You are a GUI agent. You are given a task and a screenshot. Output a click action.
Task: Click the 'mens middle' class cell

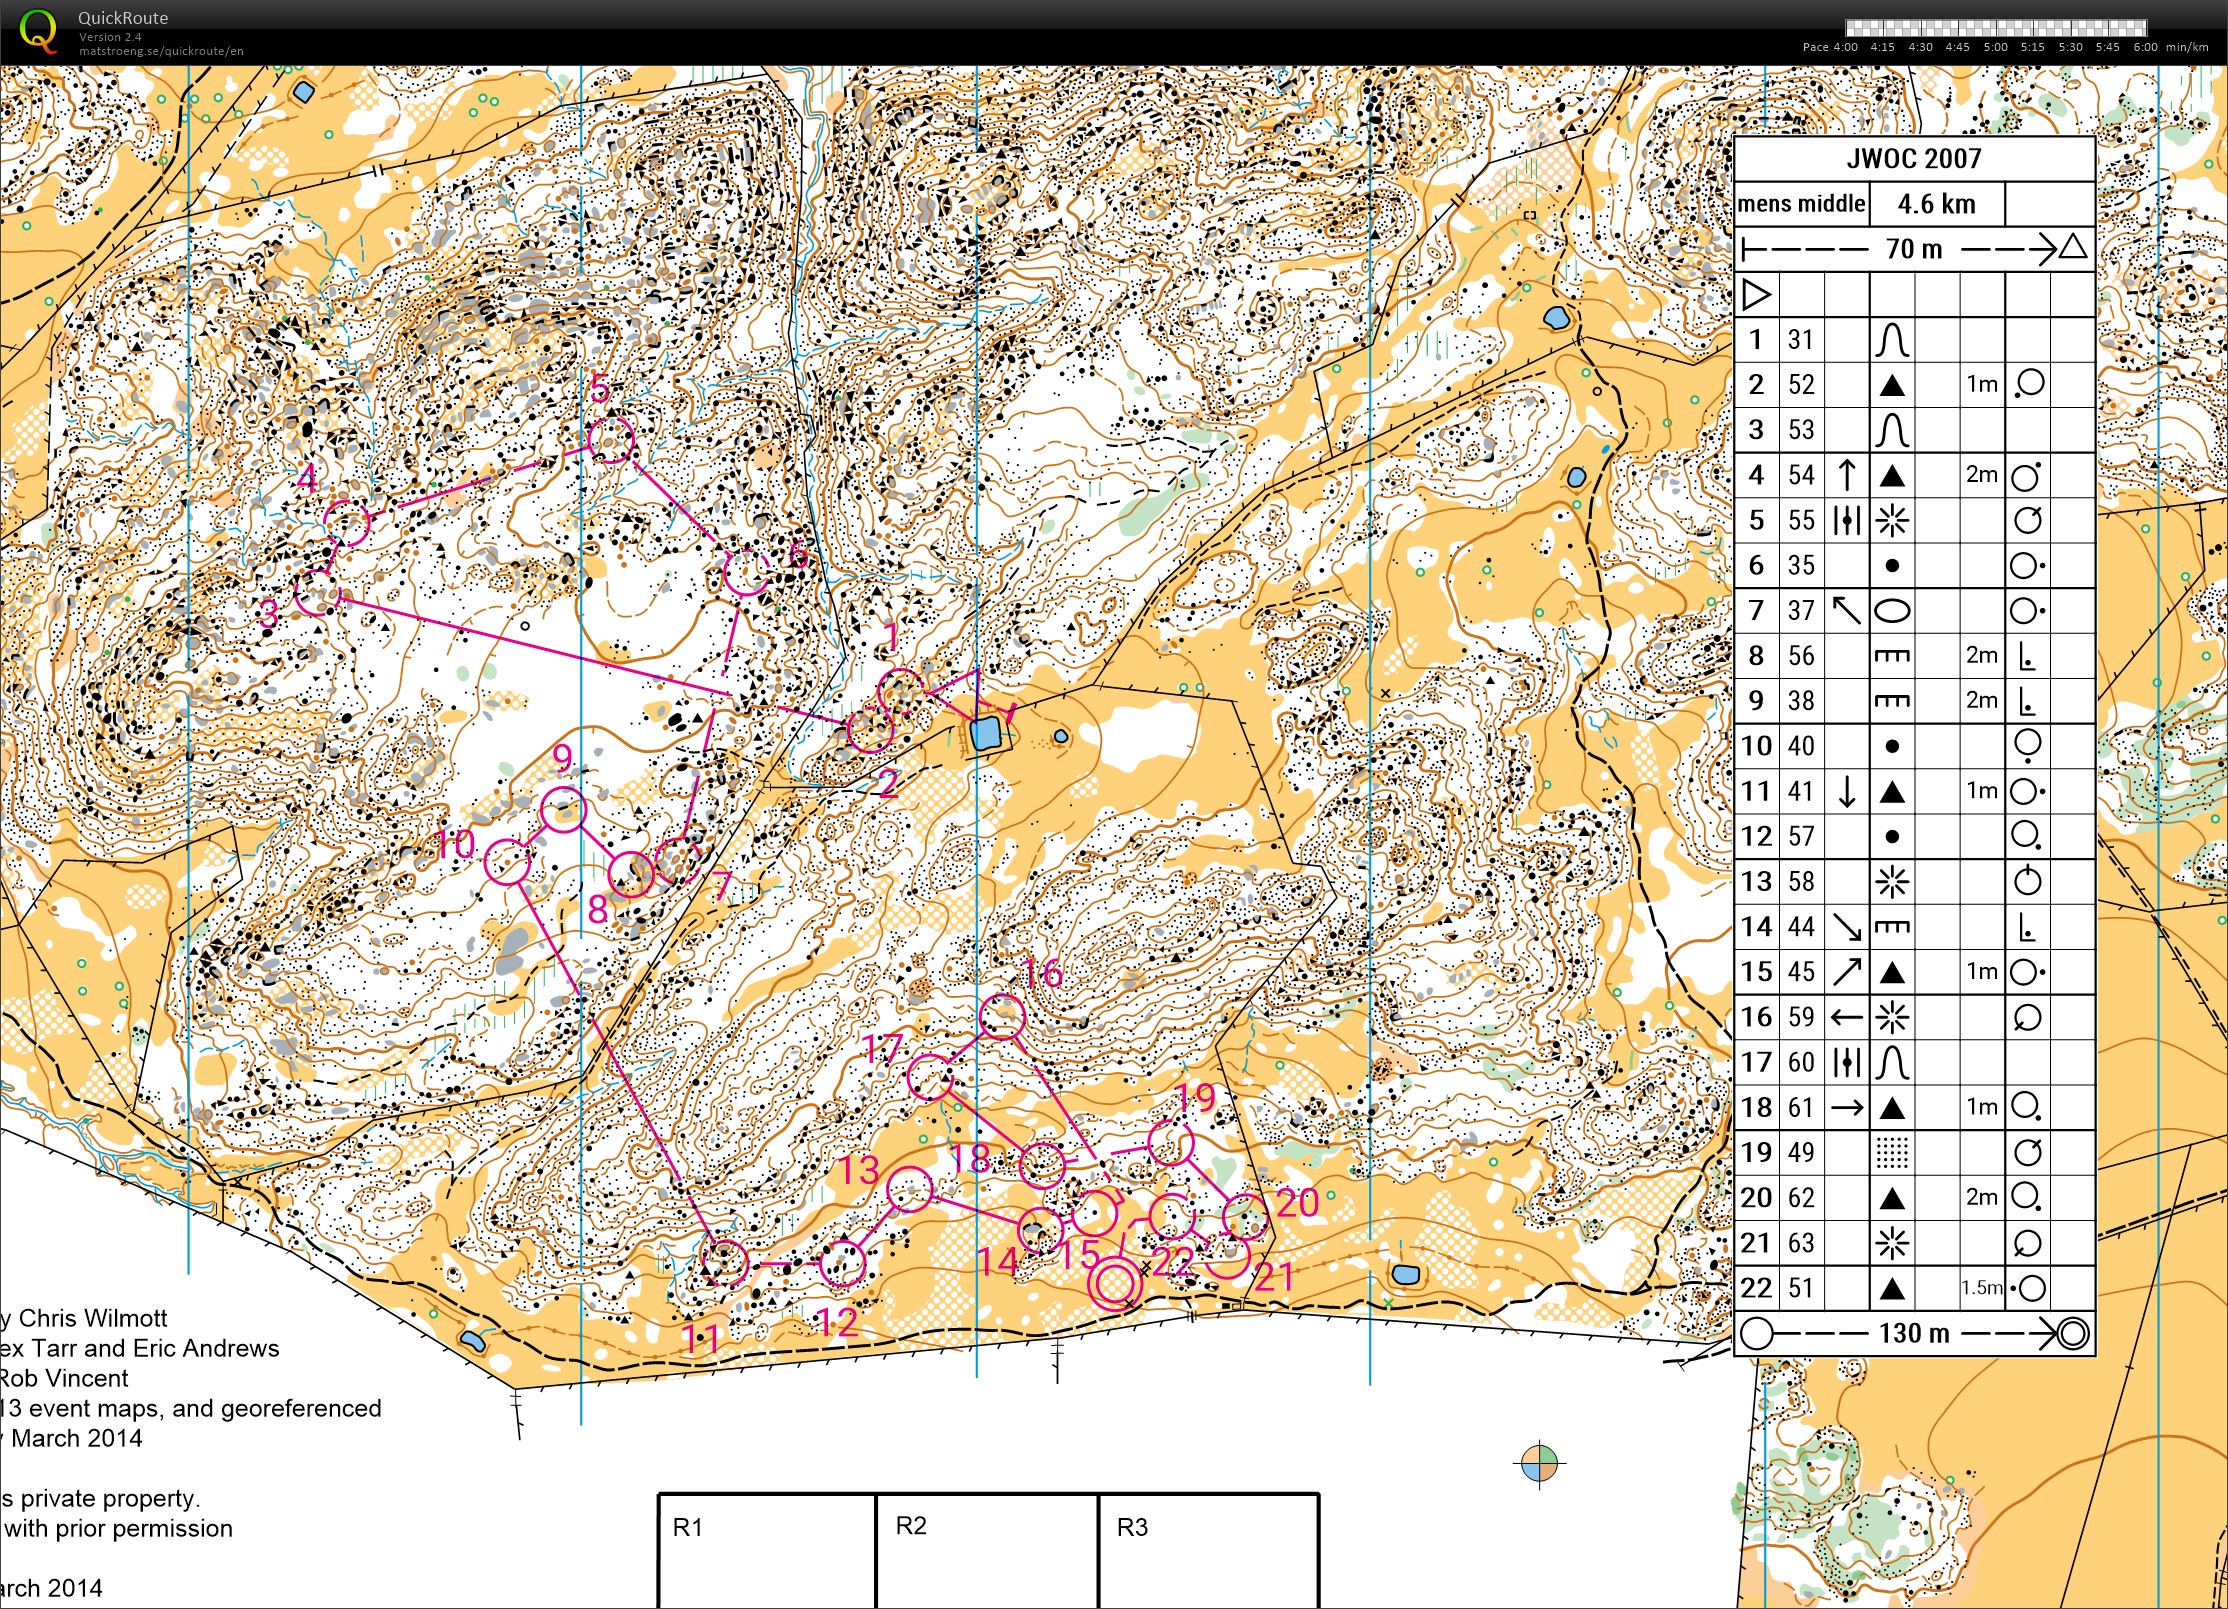coord(1801,203)
